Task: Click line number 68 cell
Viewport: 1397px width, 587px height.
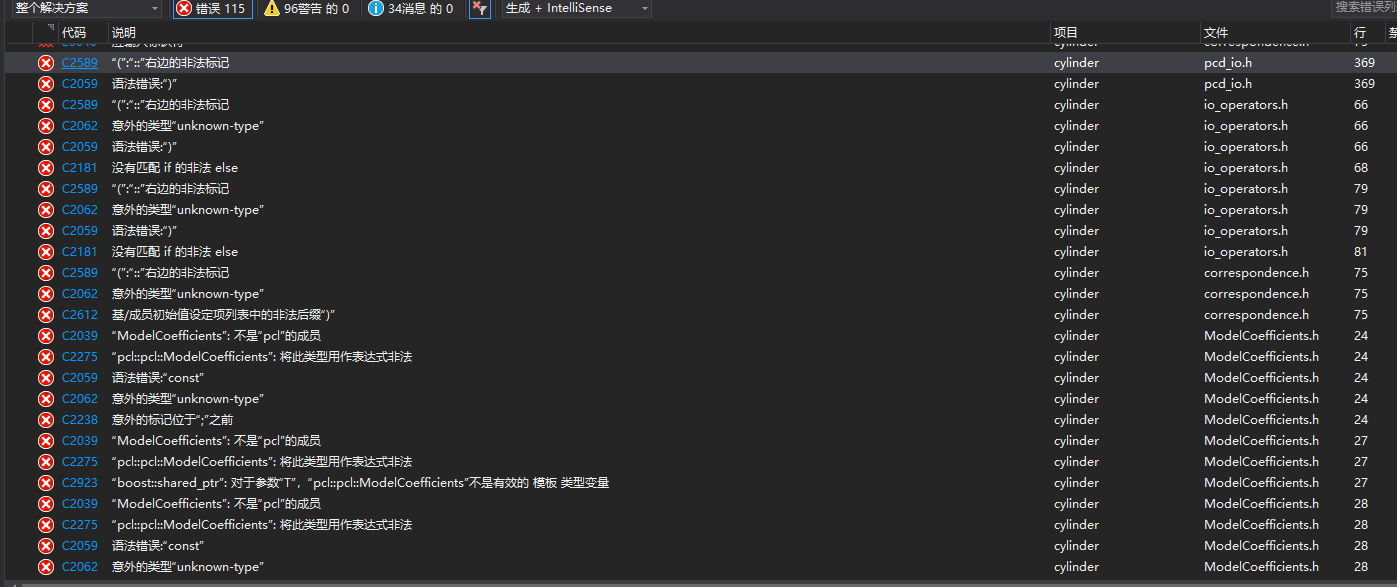Action: coord(1361,168)
